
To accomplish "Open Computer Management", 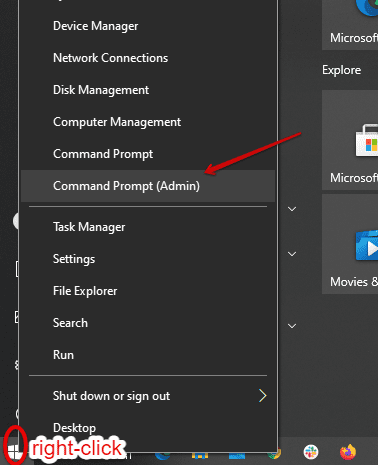I will click(x=148, y=122).
